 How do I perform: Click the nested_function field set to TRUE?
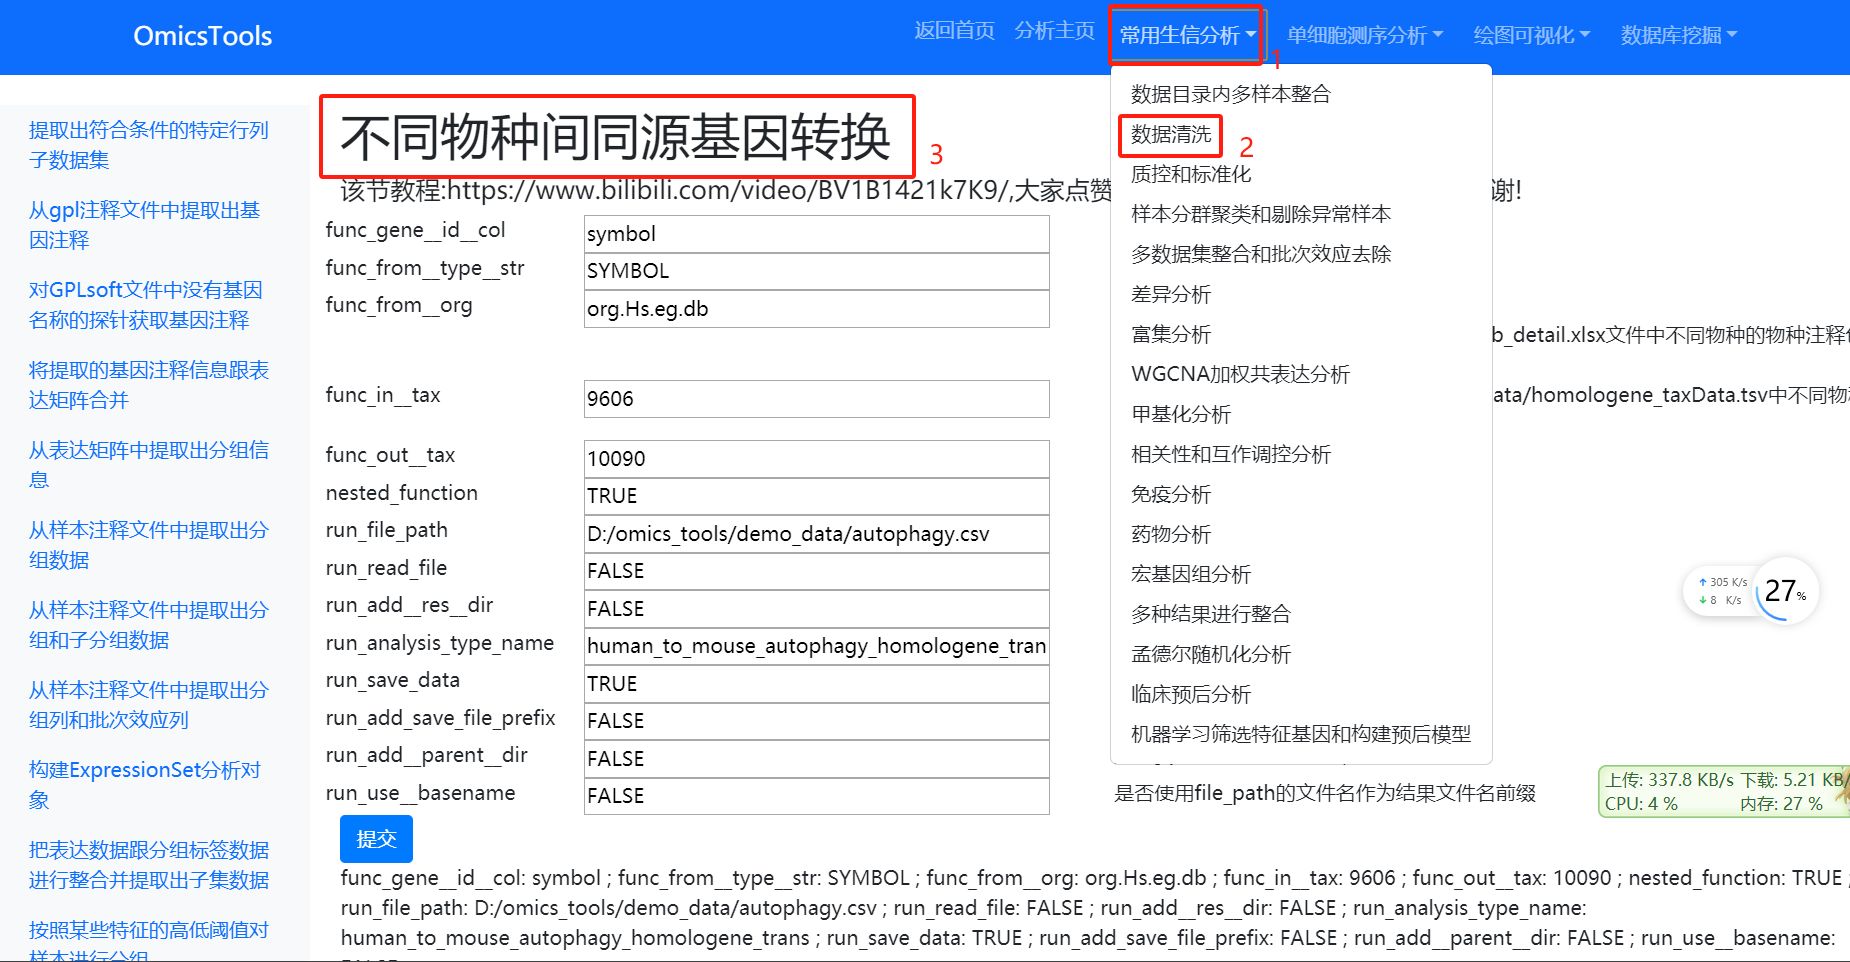(x=816, y=496)
